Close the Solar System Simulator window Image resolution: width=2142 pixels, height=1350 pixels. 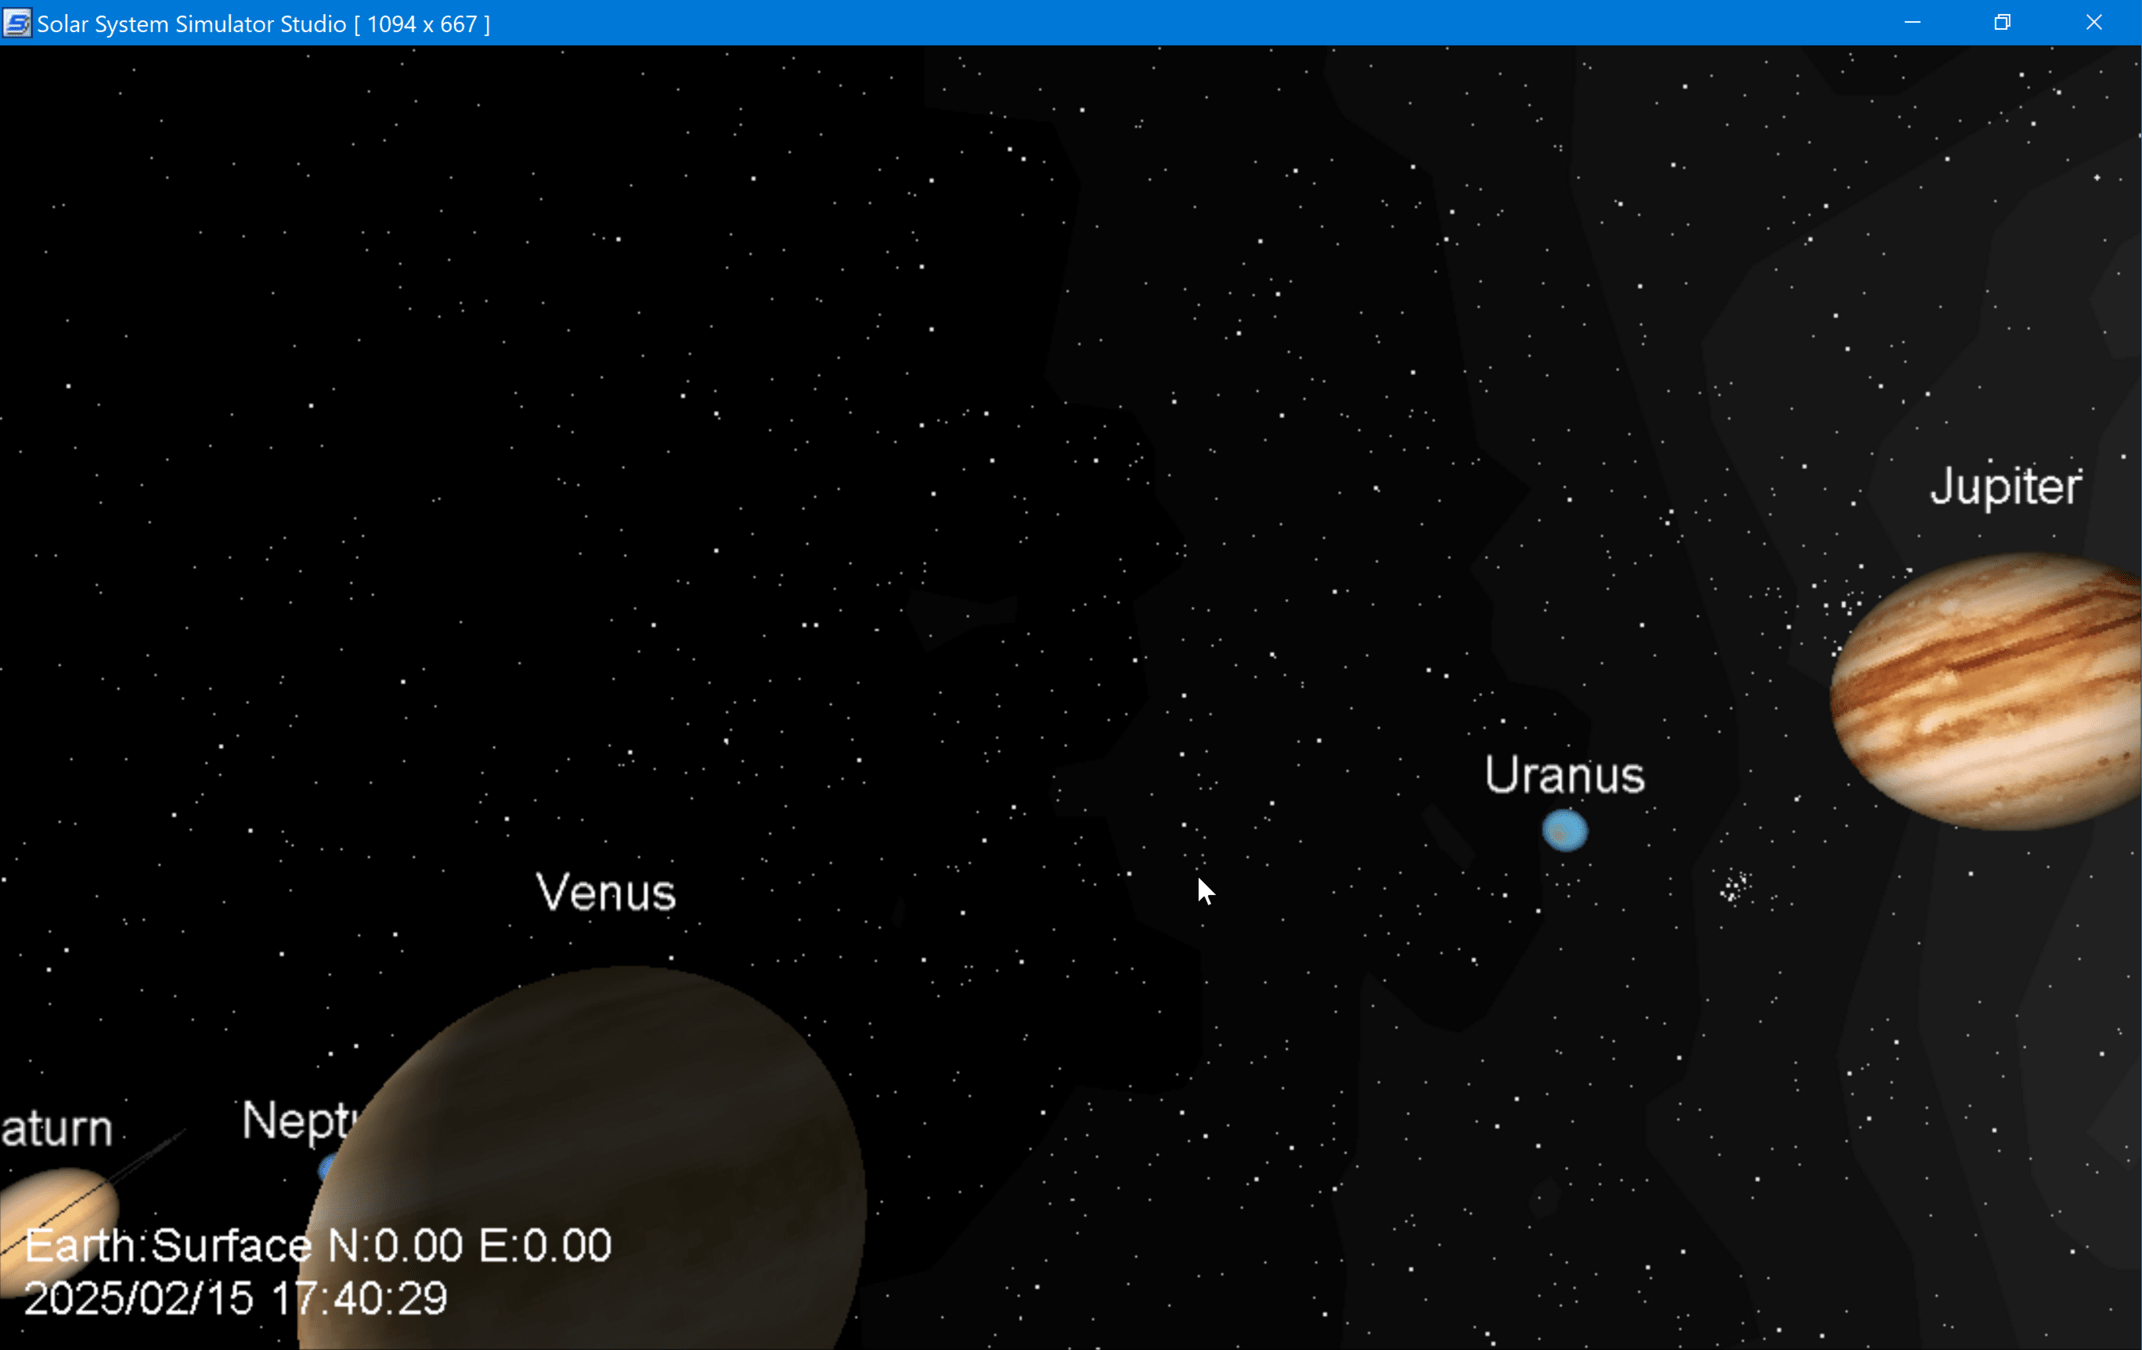click(x=2094, y=22)
